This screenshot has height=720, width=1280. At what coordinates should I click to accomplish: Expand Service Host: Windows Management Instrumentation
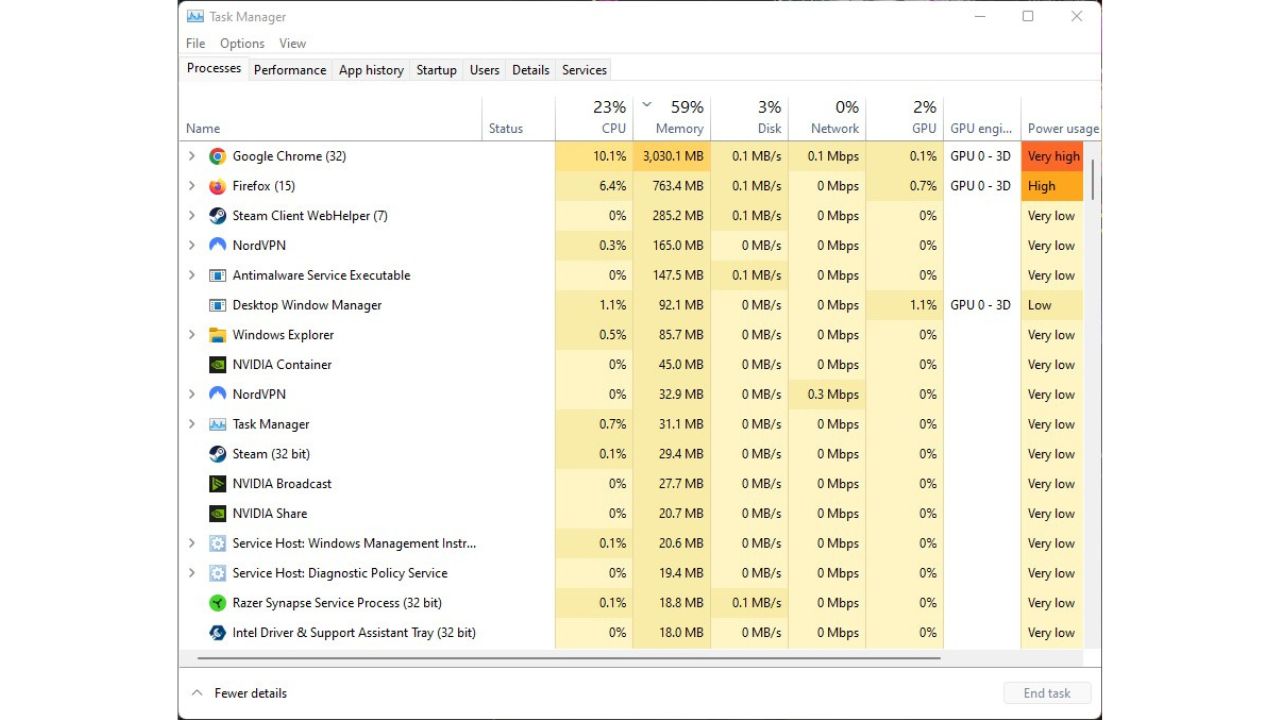tap(192, 543)
